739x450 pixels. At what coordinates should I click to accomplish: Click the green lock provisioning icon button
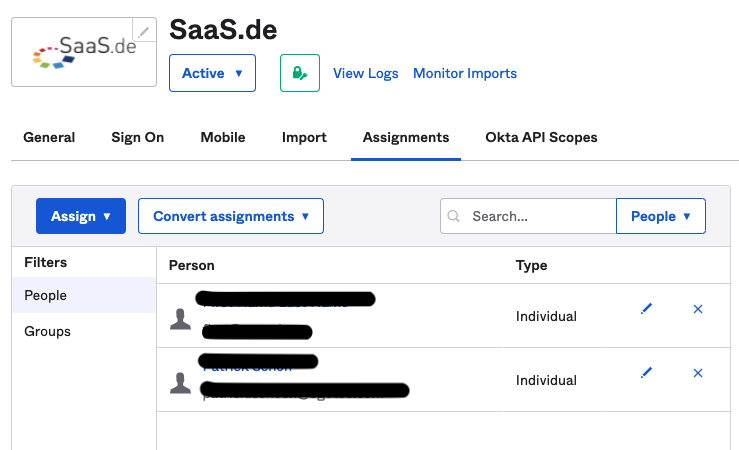pyautogui.click(x=300, y=73)
